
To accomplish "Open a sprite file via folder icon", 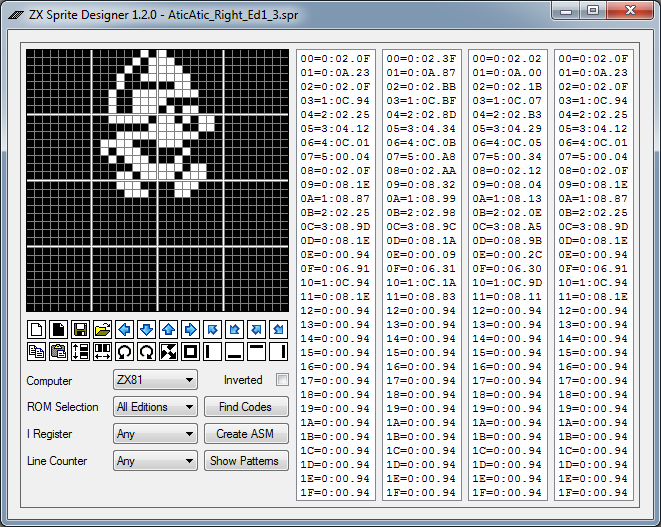I will click(x=102, y=329).
